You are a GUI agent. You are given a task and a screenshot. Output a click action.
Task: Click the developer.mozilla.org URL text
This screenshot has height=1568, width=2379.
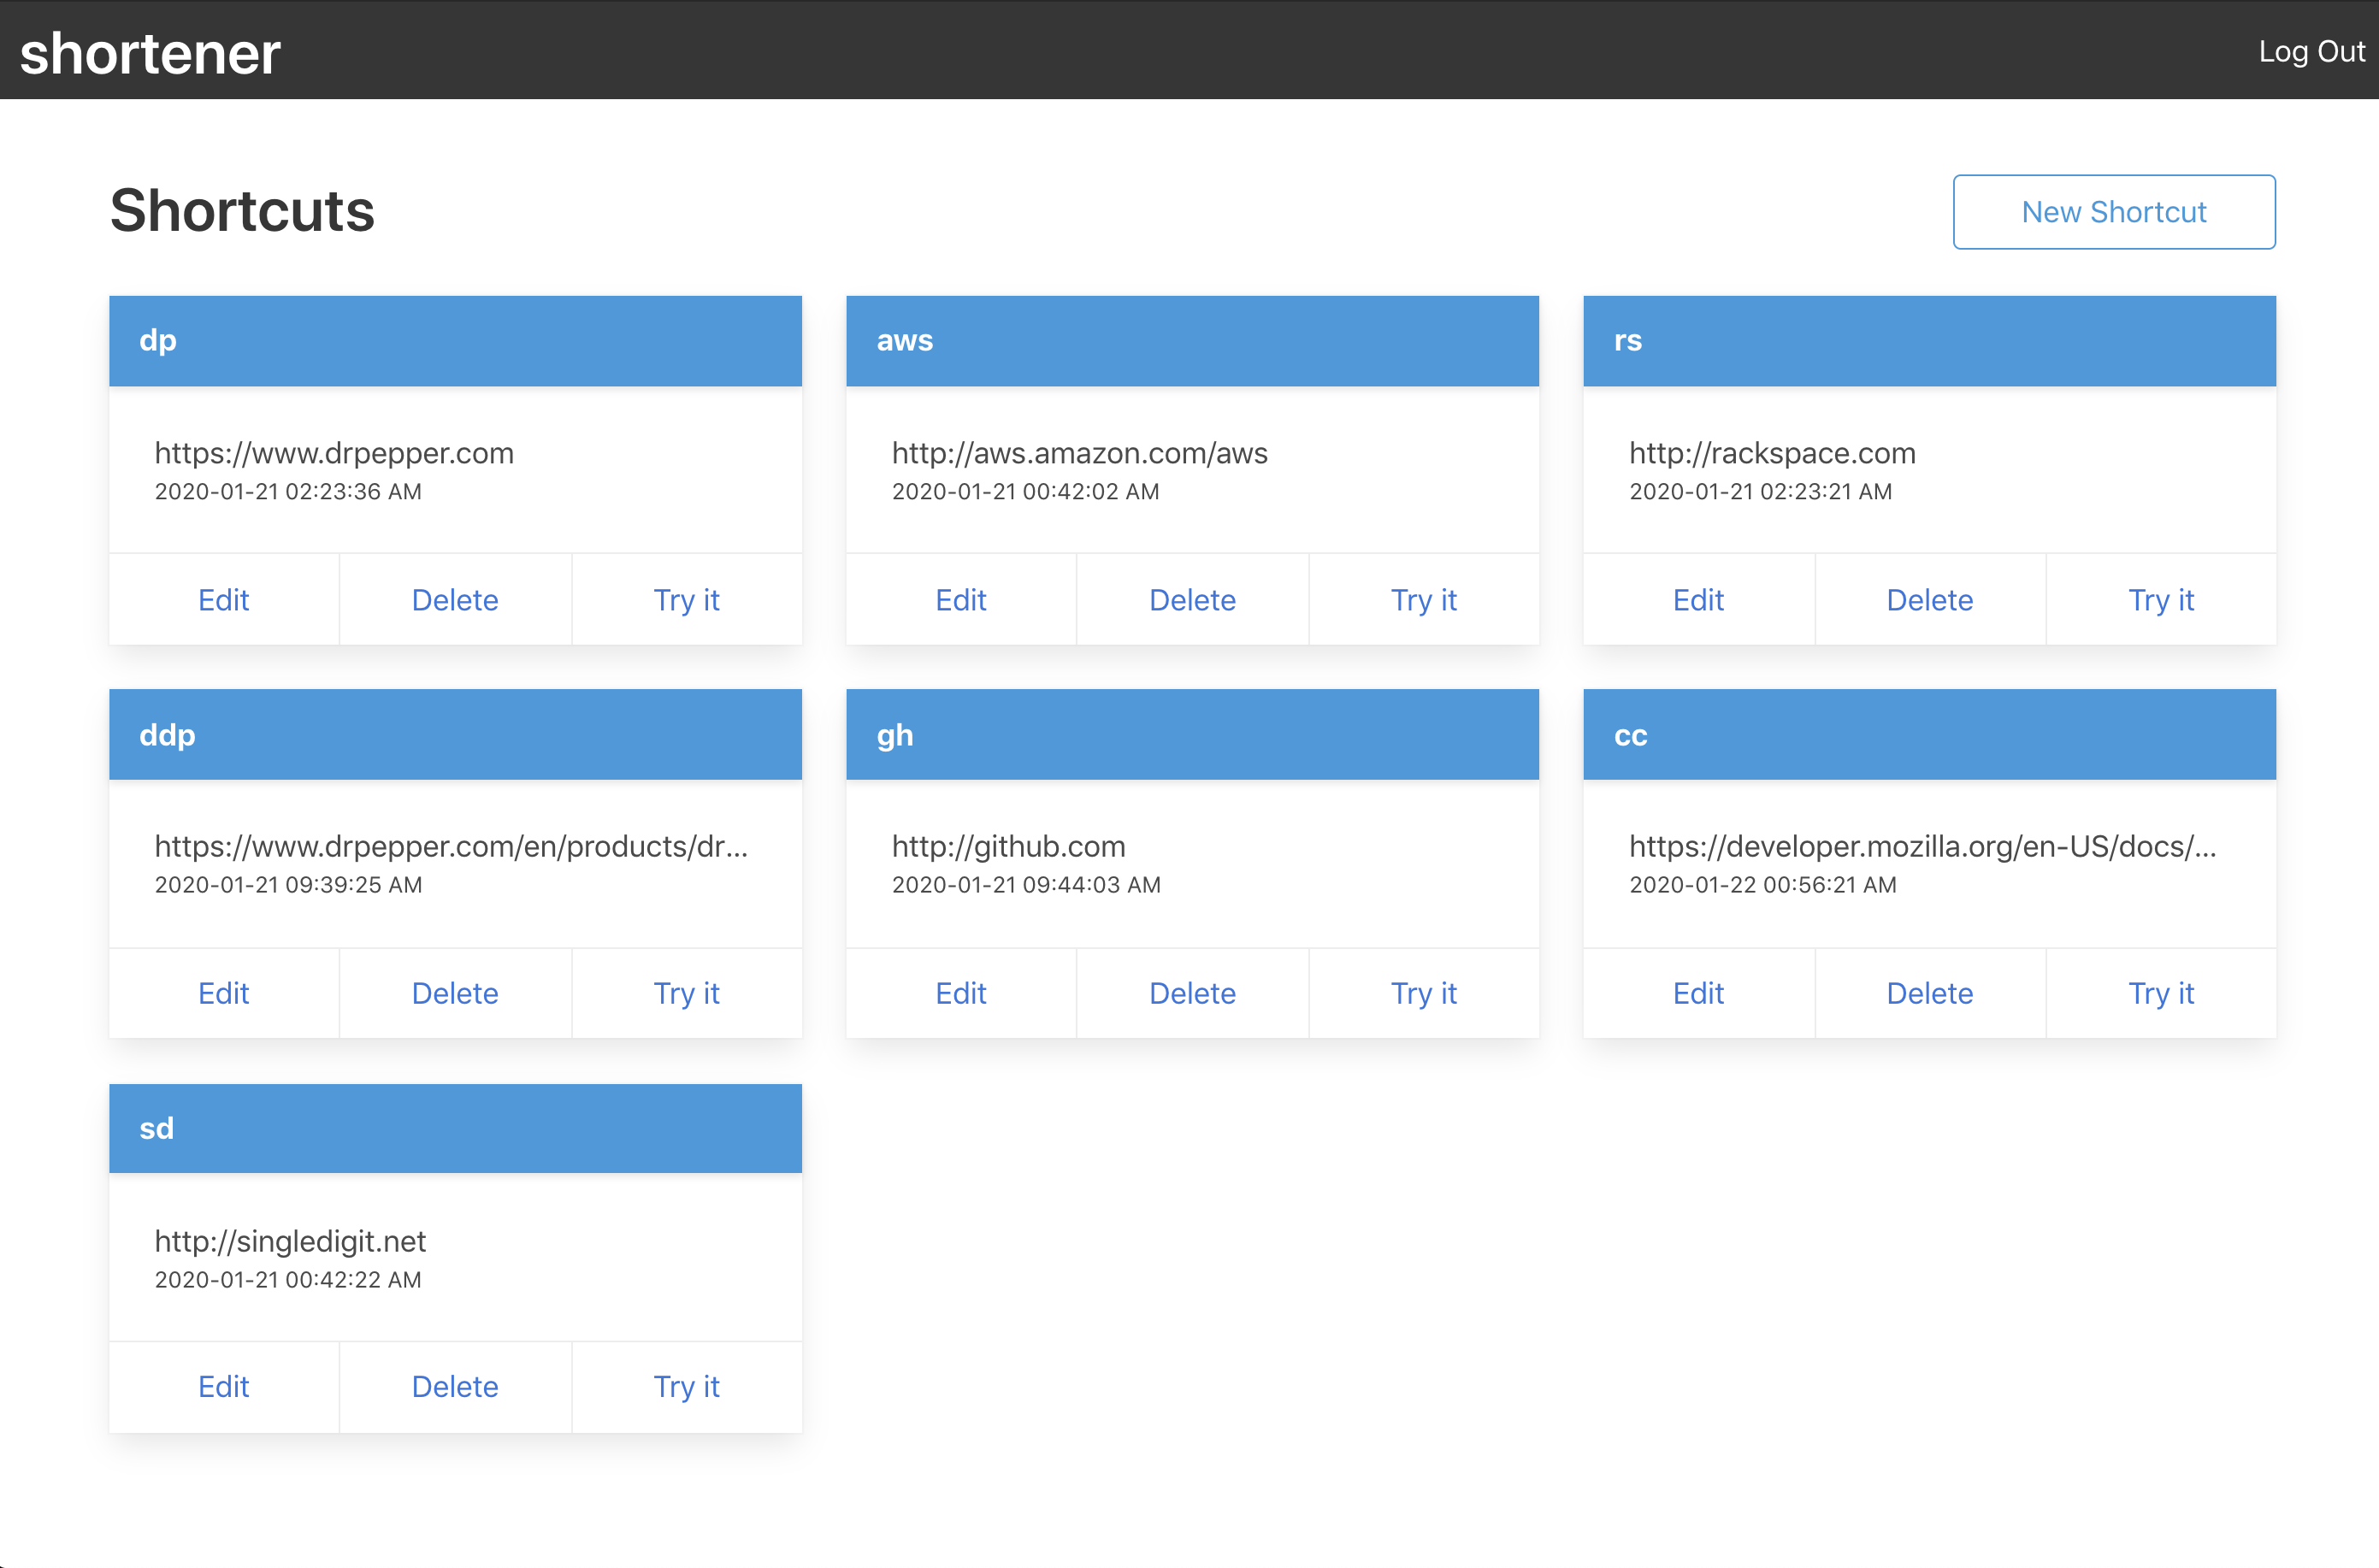1922,846
